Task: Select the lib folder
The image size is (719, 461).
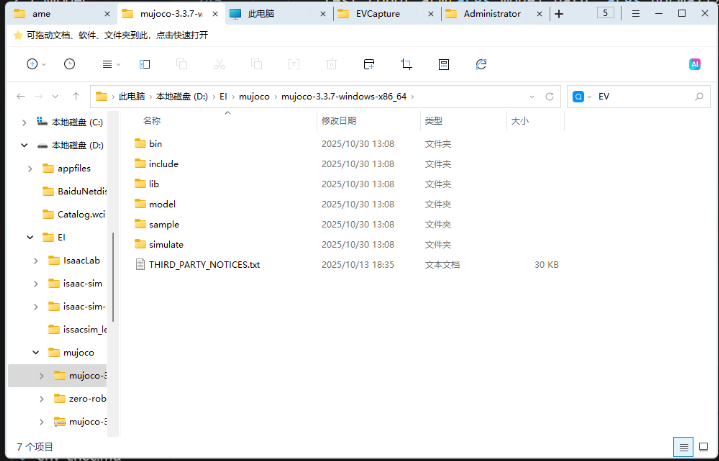Action: [x=154, y=184]
